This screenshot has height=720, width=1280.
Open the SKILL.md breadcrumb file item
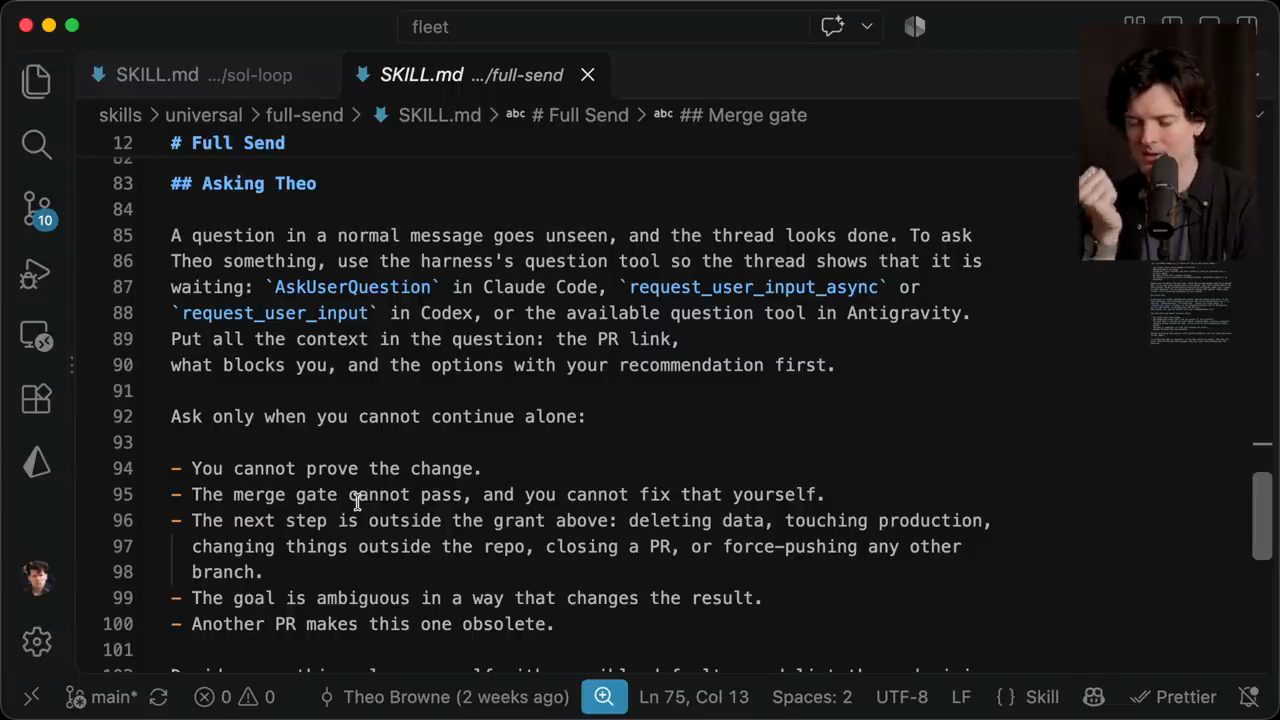428,115
